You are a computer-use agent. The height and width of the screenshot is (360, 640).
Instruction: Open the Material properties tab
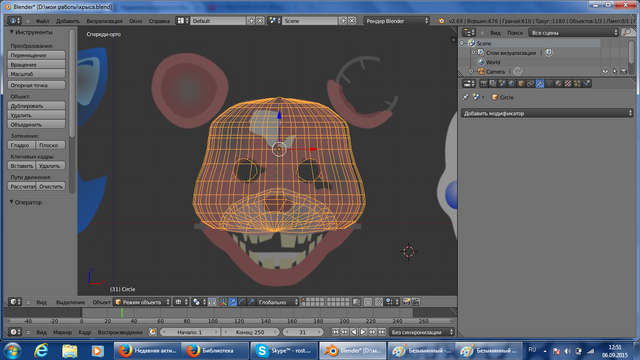coord(558,84)
